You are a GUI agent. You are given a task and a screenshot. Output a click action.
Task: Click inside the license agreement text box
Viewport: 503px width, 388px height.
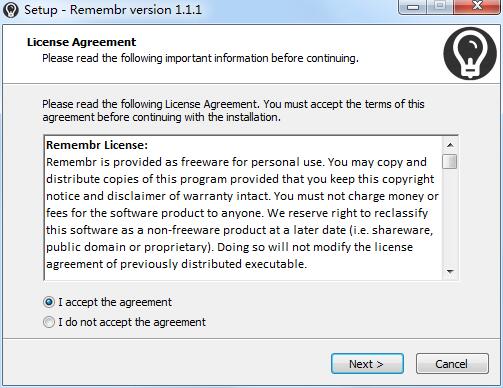click(243, 208)
